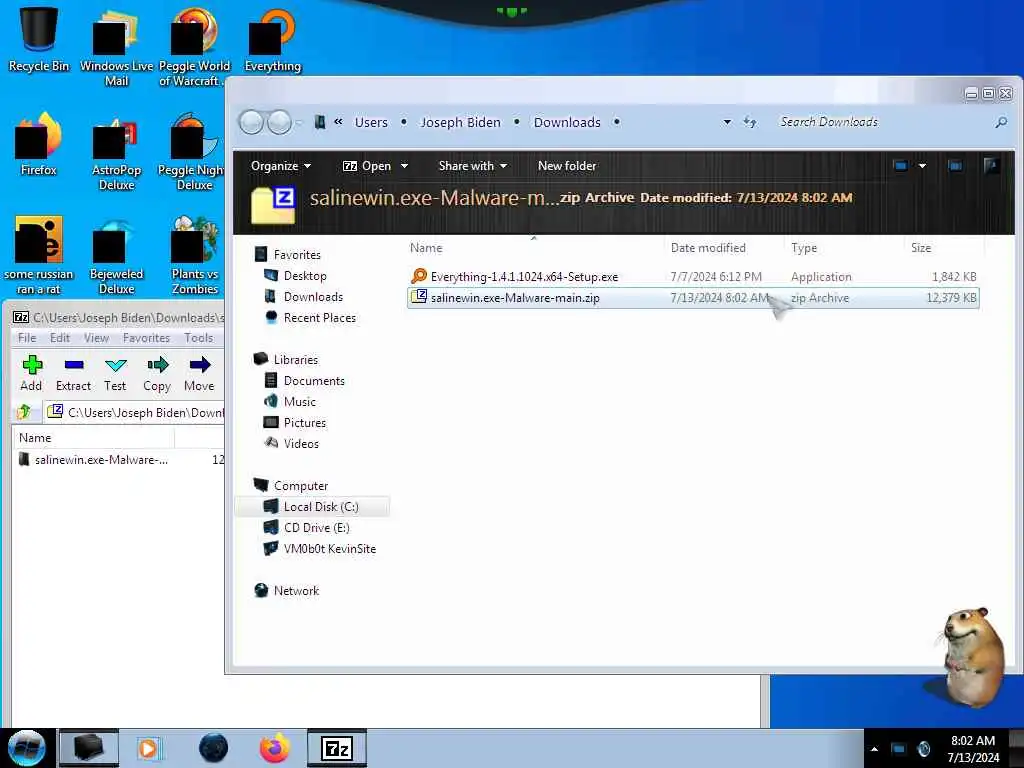
Task: Click the search magnifier icon
Action: [1000, 122]
